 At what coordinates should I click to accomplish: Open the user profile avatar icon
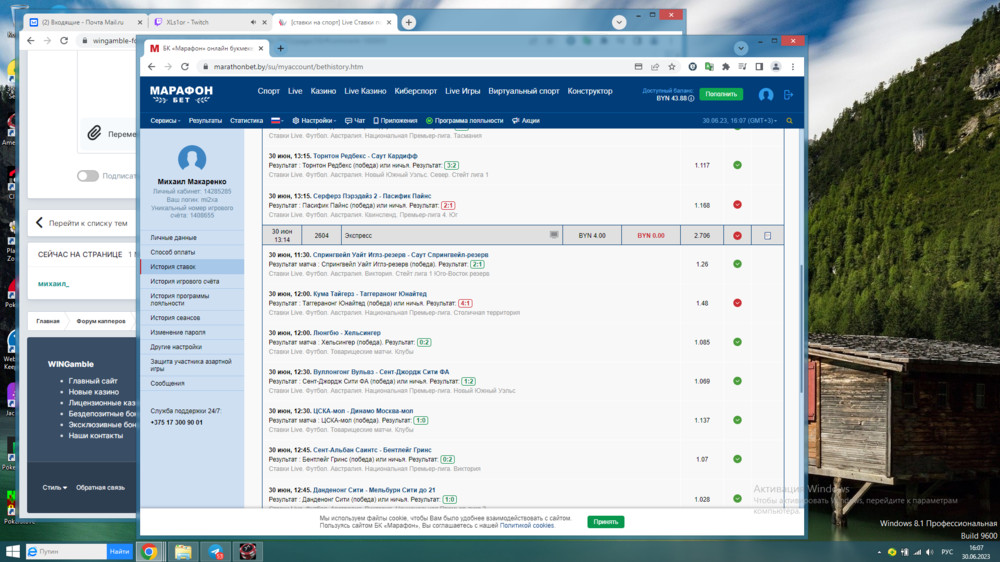tap(766, 94)
